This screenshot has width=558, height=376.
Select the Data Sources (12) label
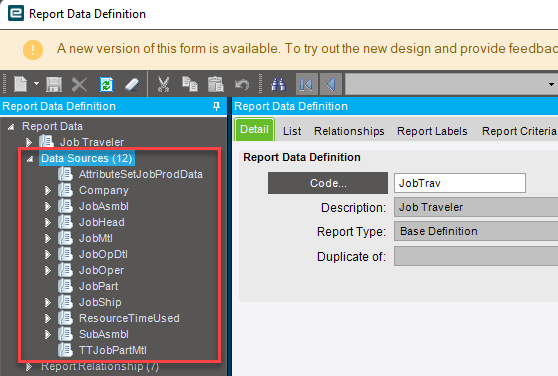click(86, 158)
